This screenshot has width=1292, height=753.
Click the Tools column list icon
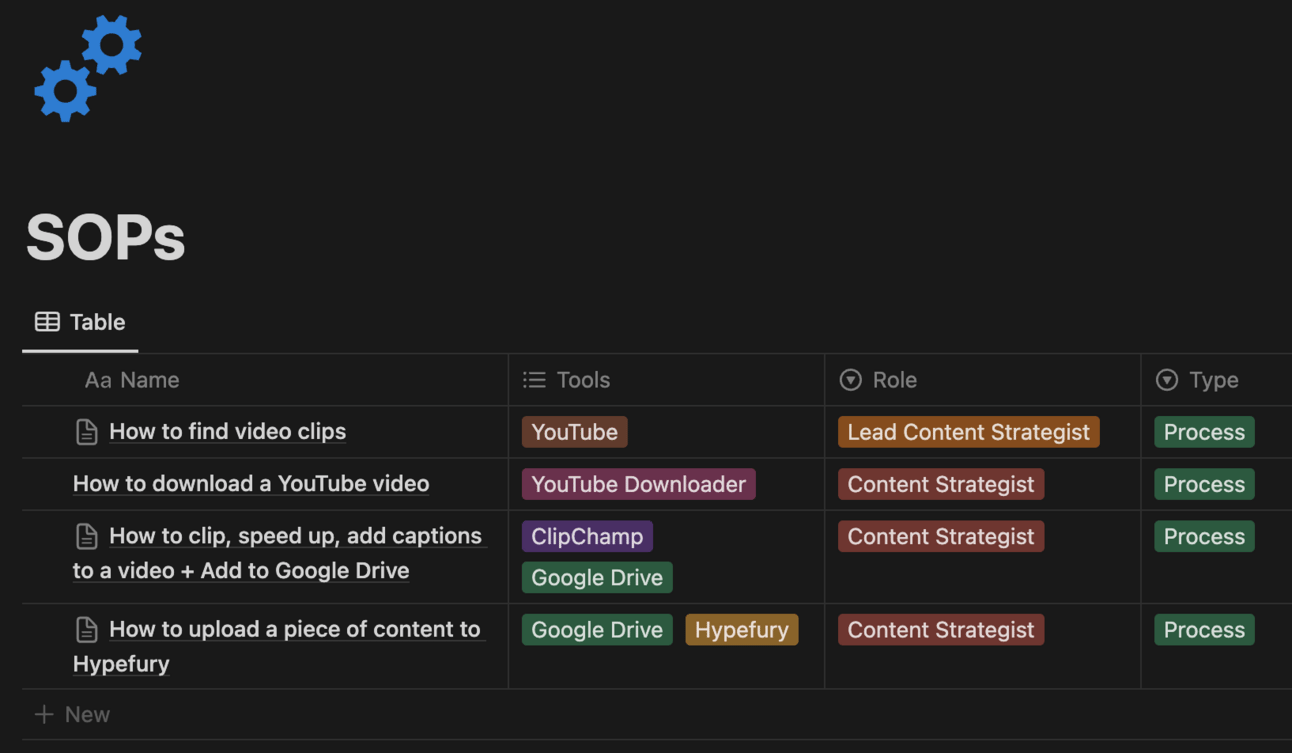535,380
